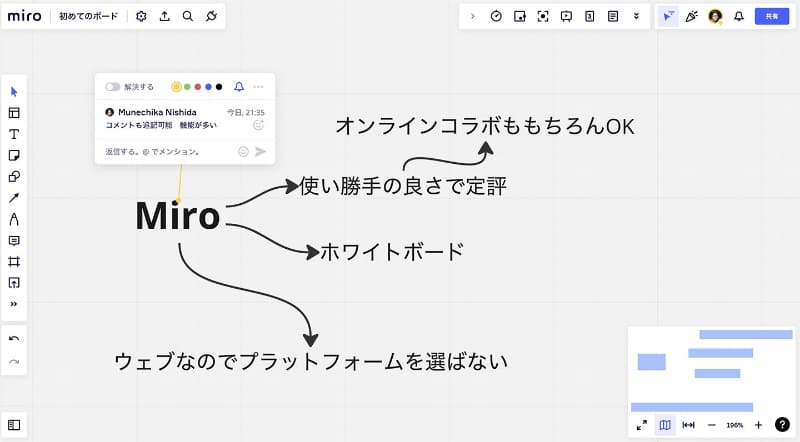
Task: Expand more tools double chevron in left toolbar
Action: point(14,304)
